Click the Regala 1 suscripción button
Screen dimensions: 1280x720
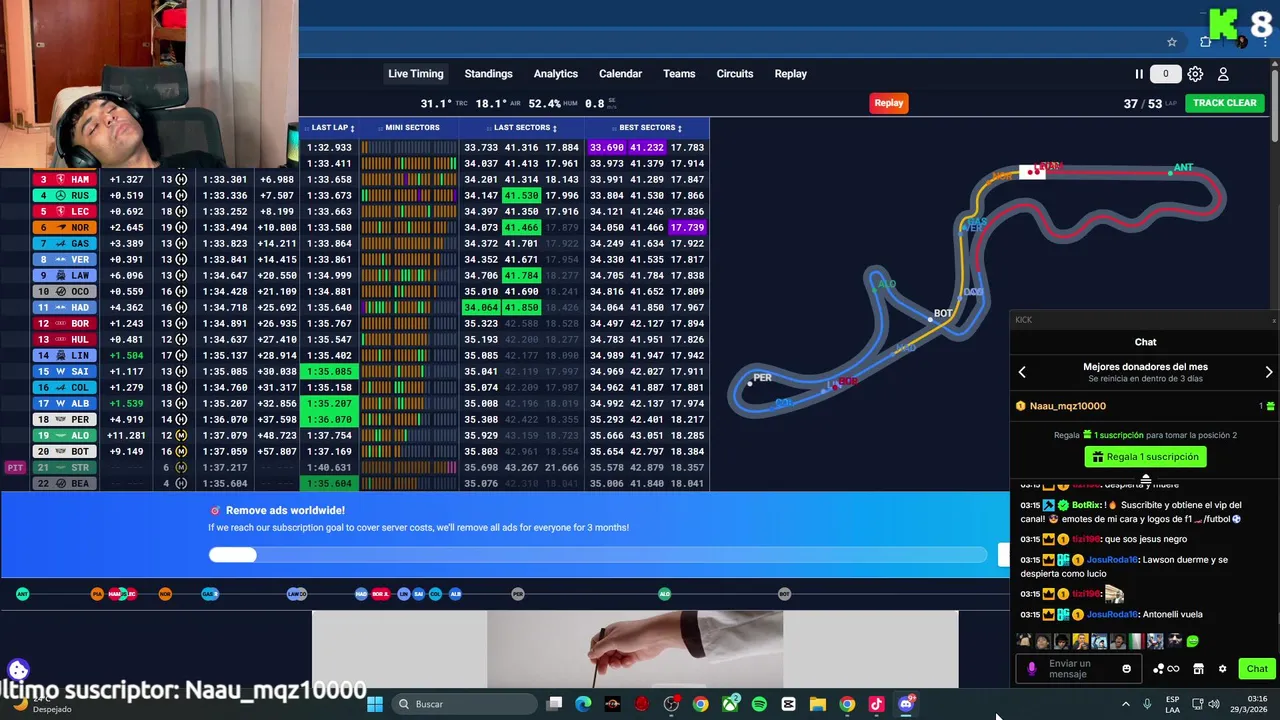click(1145, 457)
